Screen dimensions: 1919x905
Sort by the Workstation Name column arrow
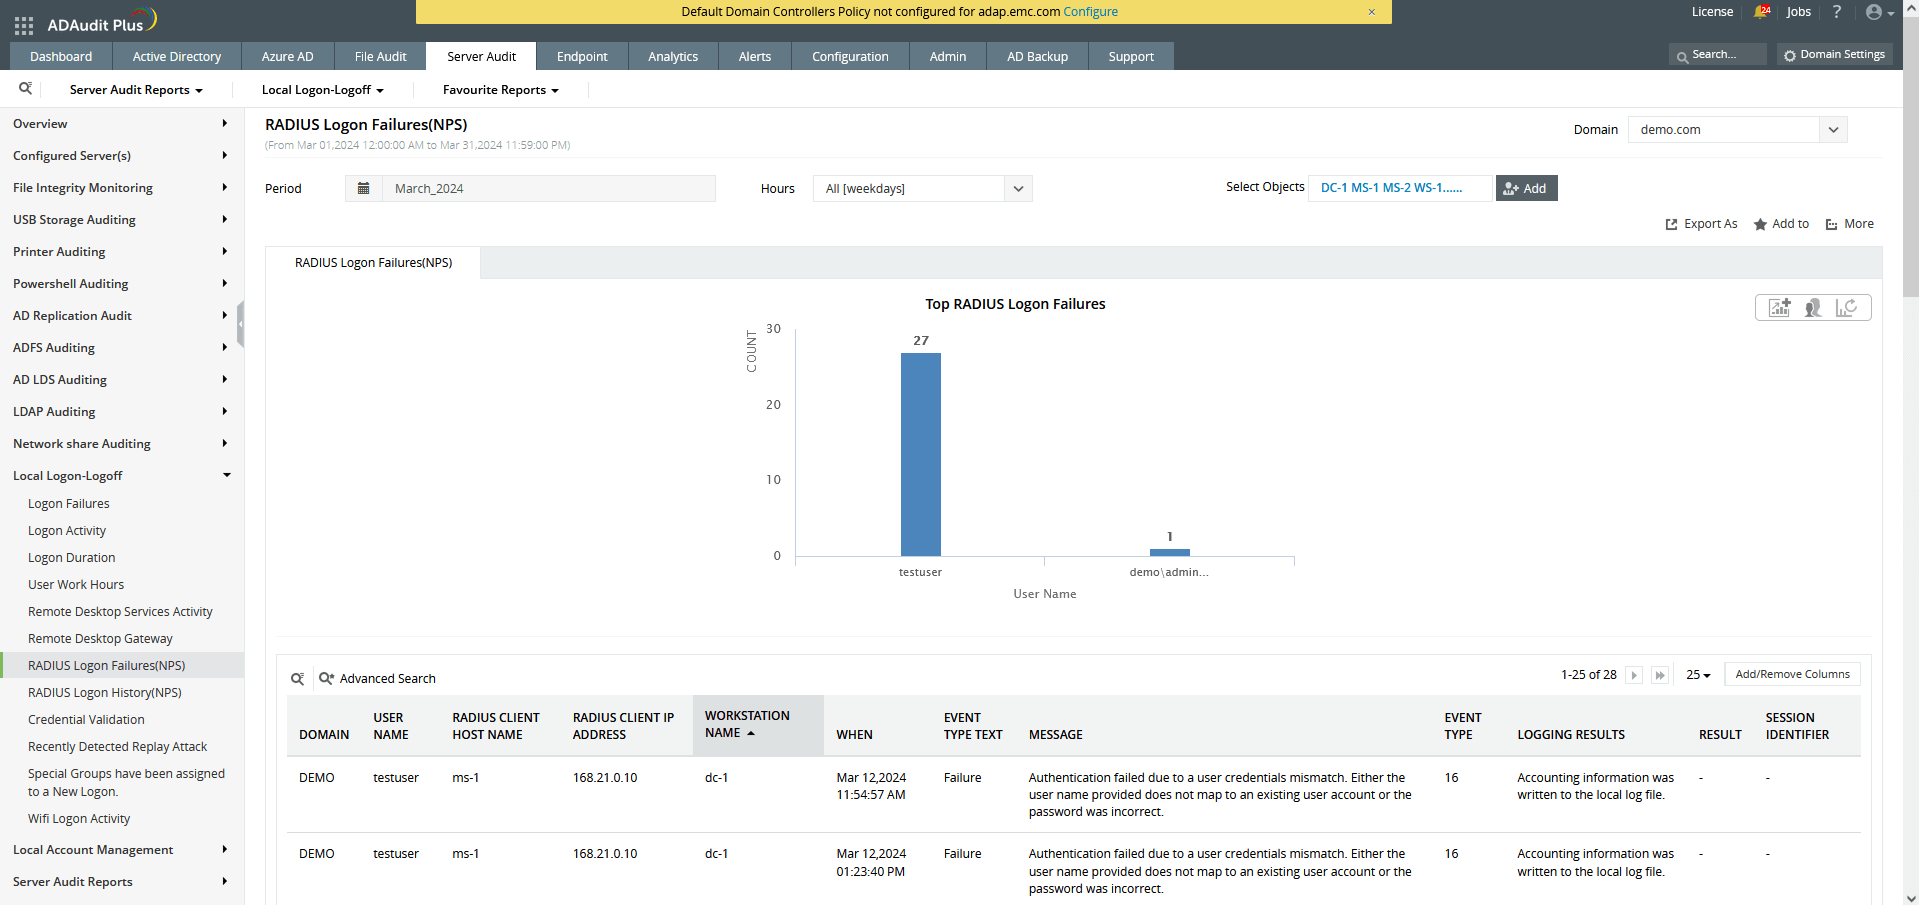point(752,732)
